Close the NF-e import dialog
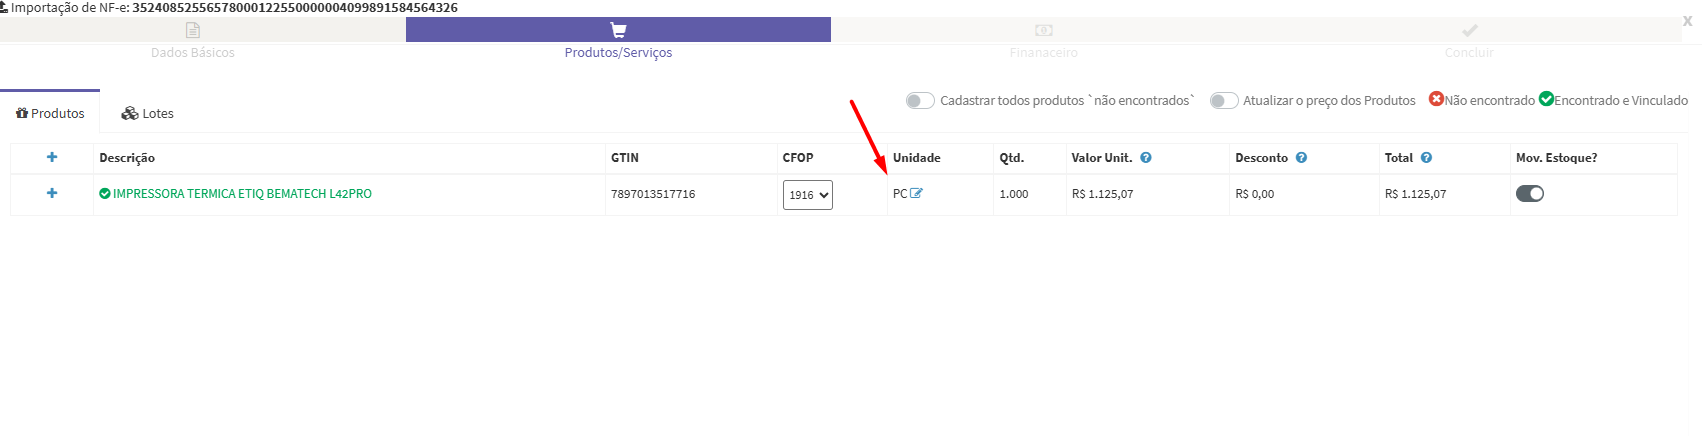The image size is (1702, 436). pyautogui.click(x=1688, y=21)
